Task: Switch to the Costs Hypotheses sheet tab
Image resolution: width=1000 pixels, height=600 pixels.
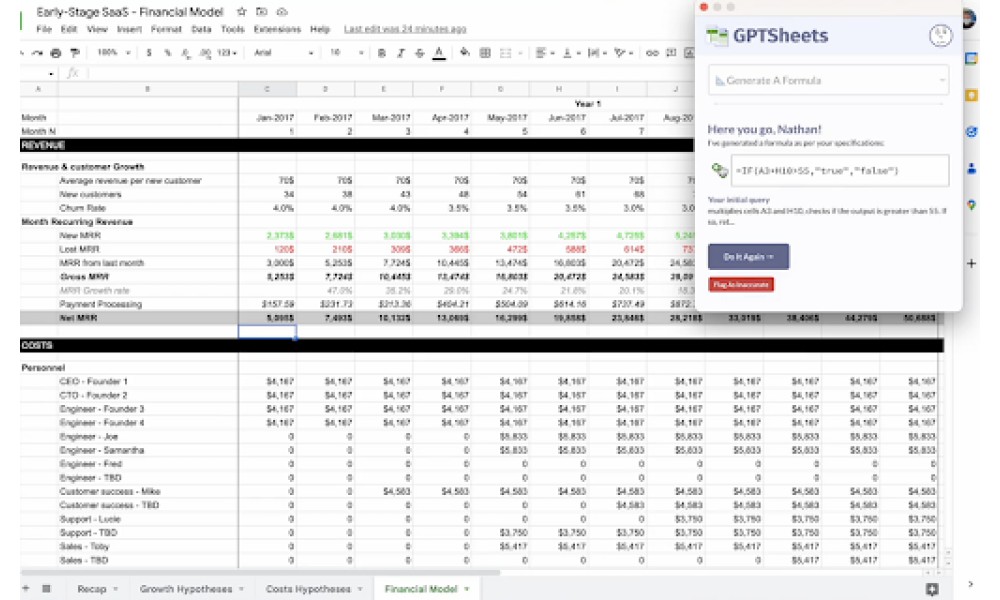Action: [x=308, y=589]
